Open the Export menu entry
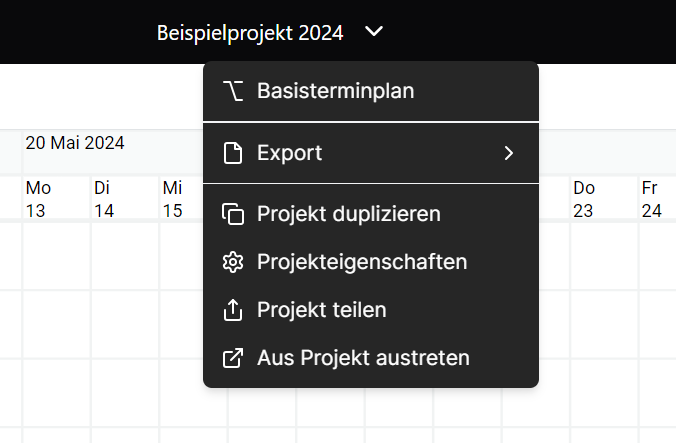The height and width of the screenshot is (443, 676). click(371, 153)
